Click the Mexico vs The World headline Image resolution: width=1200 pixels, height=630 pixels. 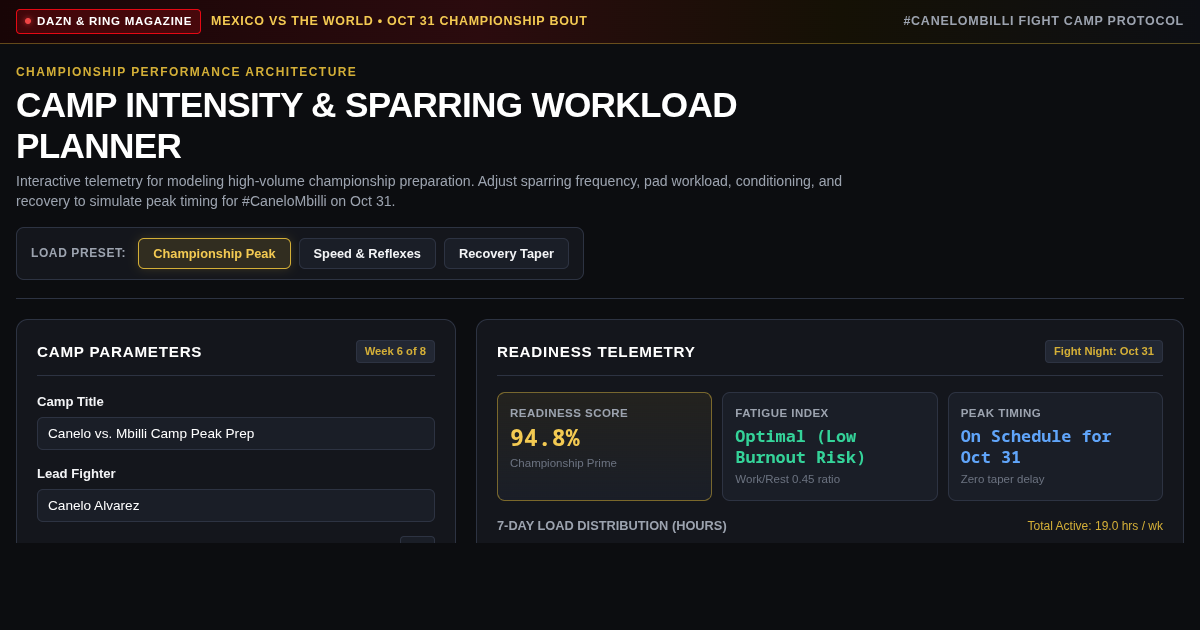(399, 21)
